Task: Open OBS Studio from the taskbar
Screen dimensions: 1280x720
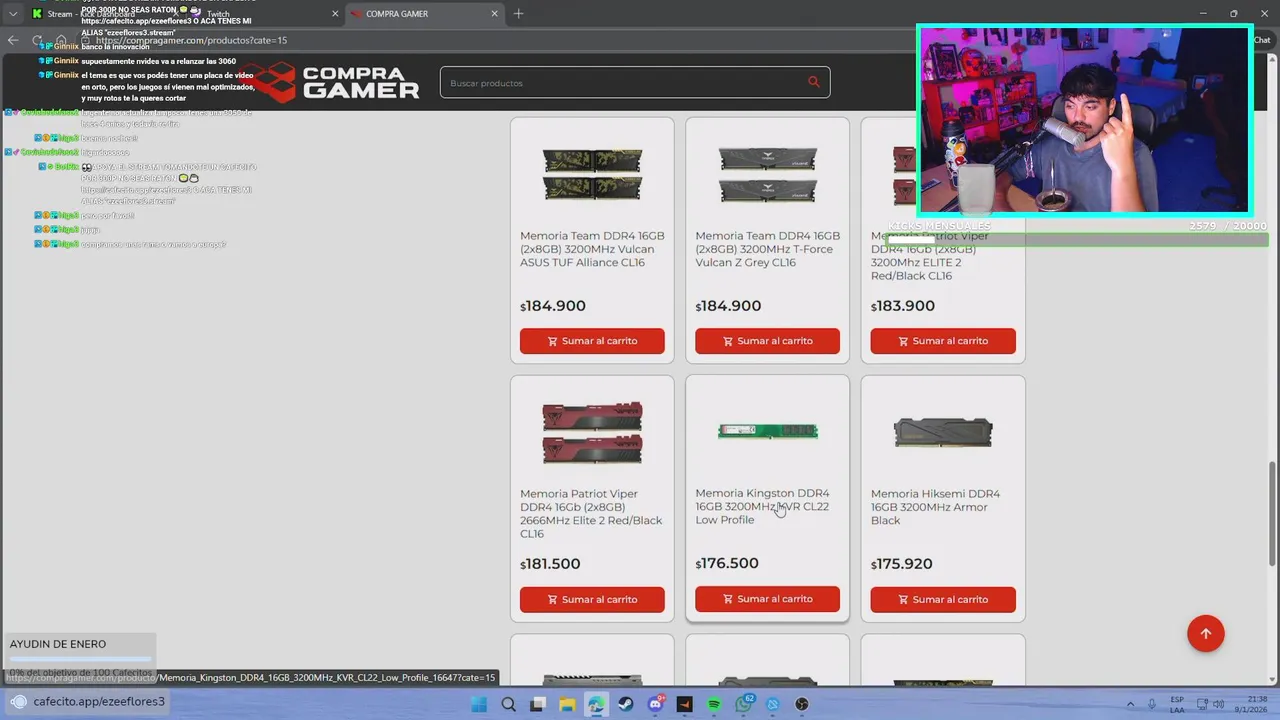Action: (x=802, y=704)
